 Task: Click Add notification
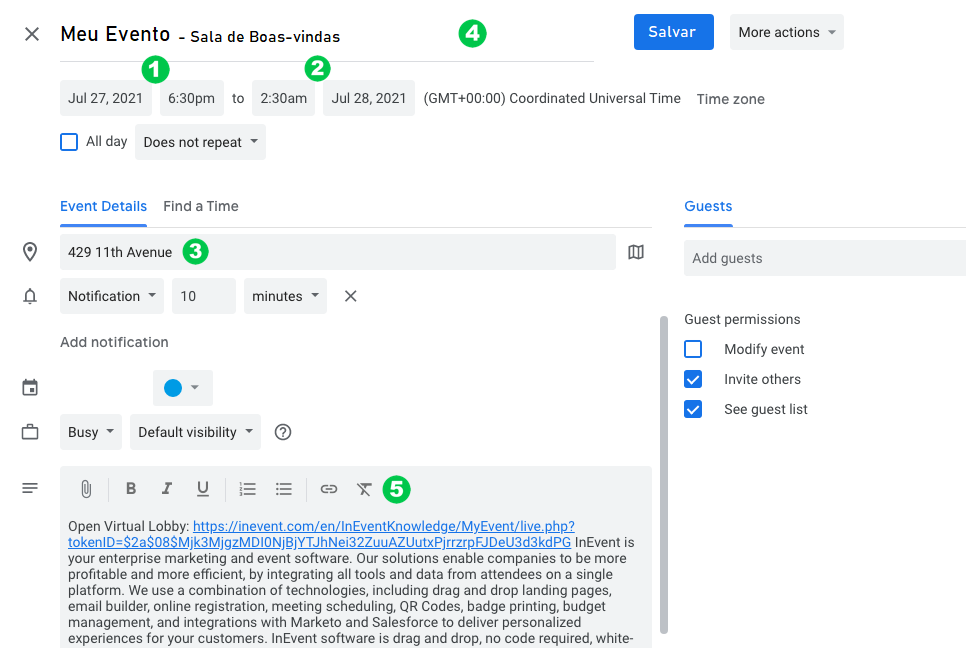pyautogui.click(x=114, y=342)
